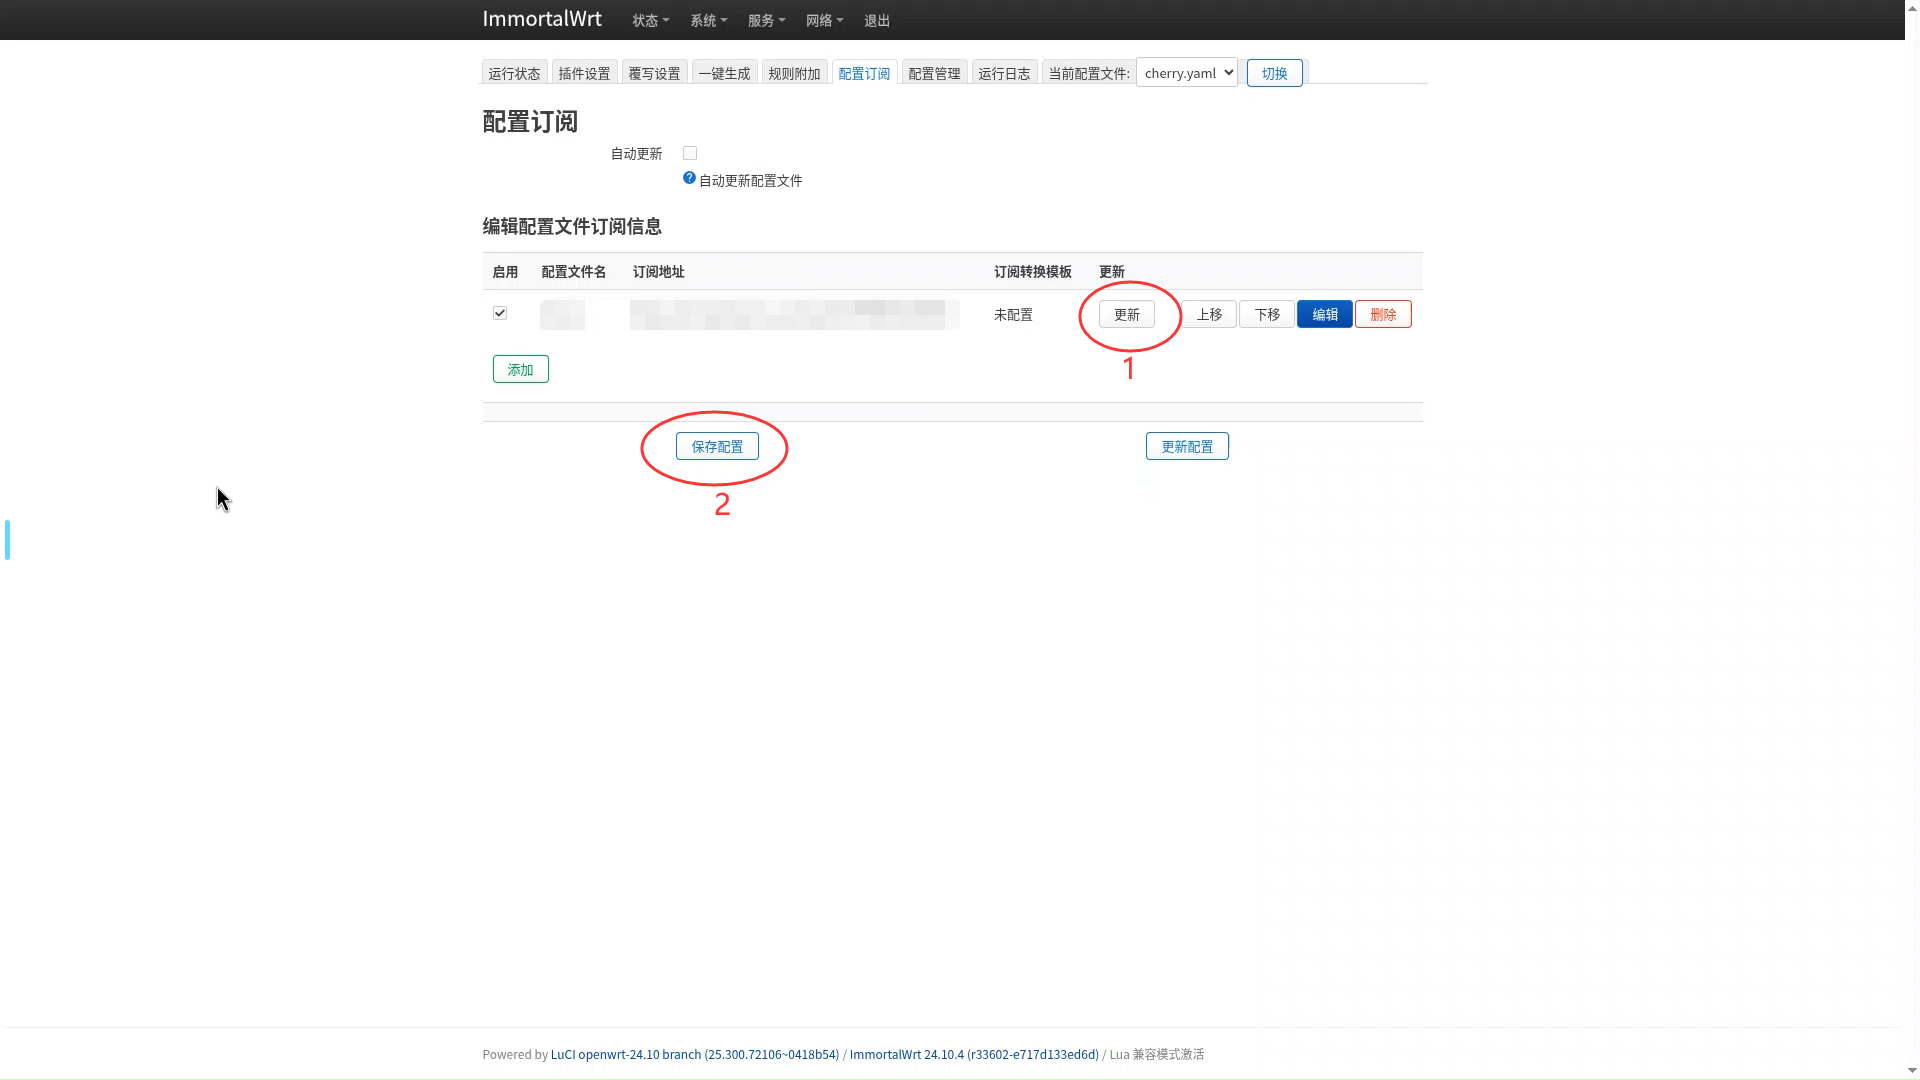Image resolution: width=1920 pixels, height=1080 pixels.
Task: Switch to the 插件设置 tab
Action: pos(584,72)
